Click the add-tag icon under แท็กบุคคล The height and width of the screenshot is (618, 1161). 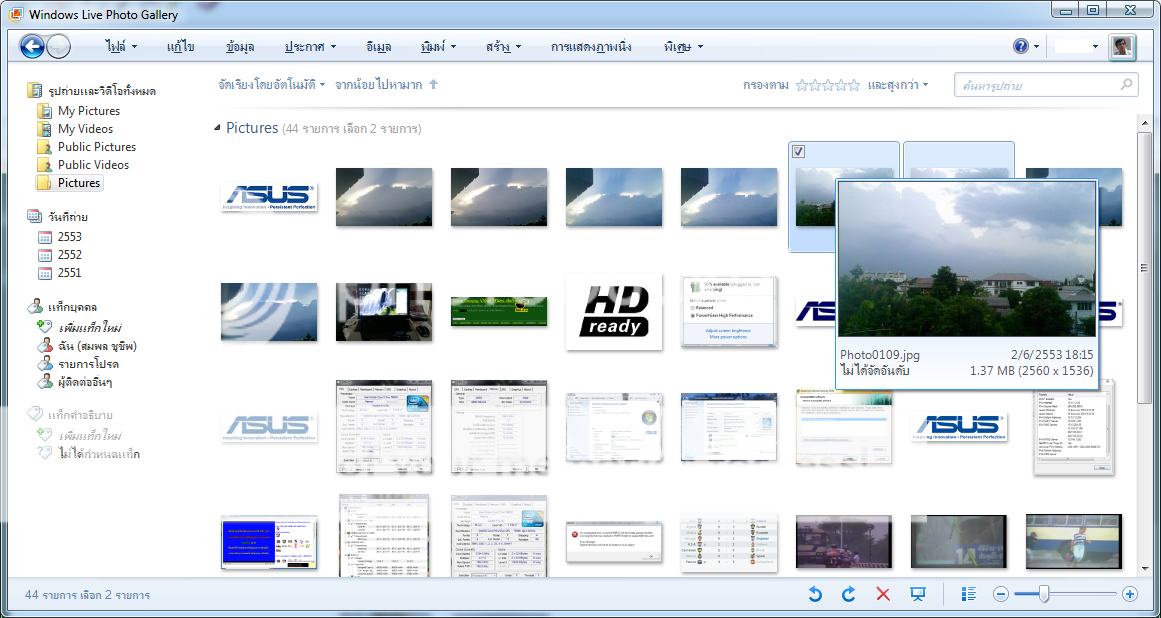point(44,327)
